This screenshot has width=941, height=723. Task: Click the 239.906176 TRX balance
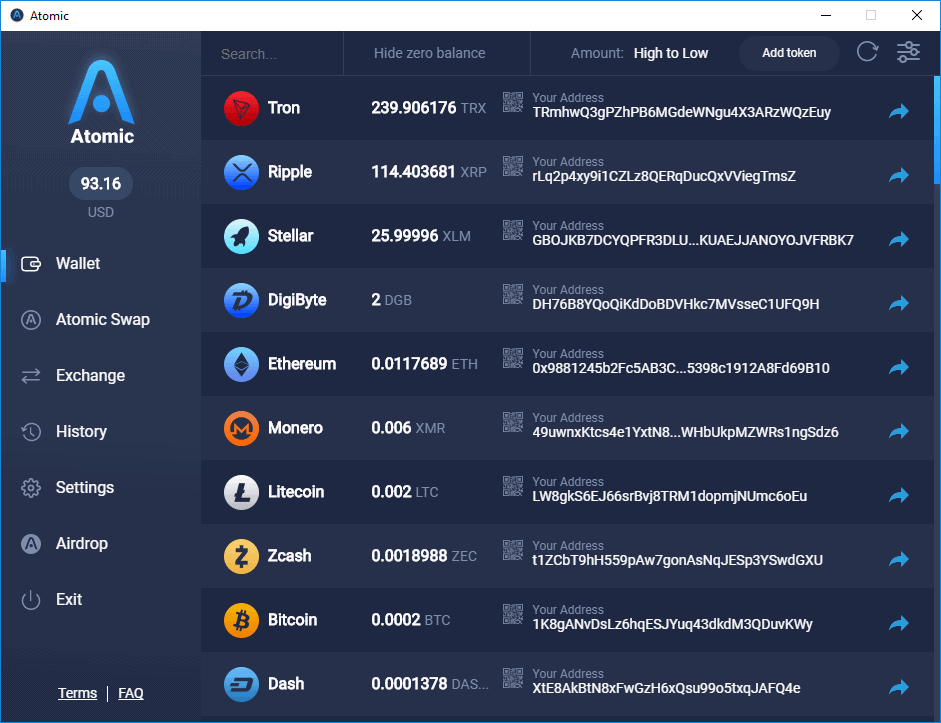[x=428, y=108]
